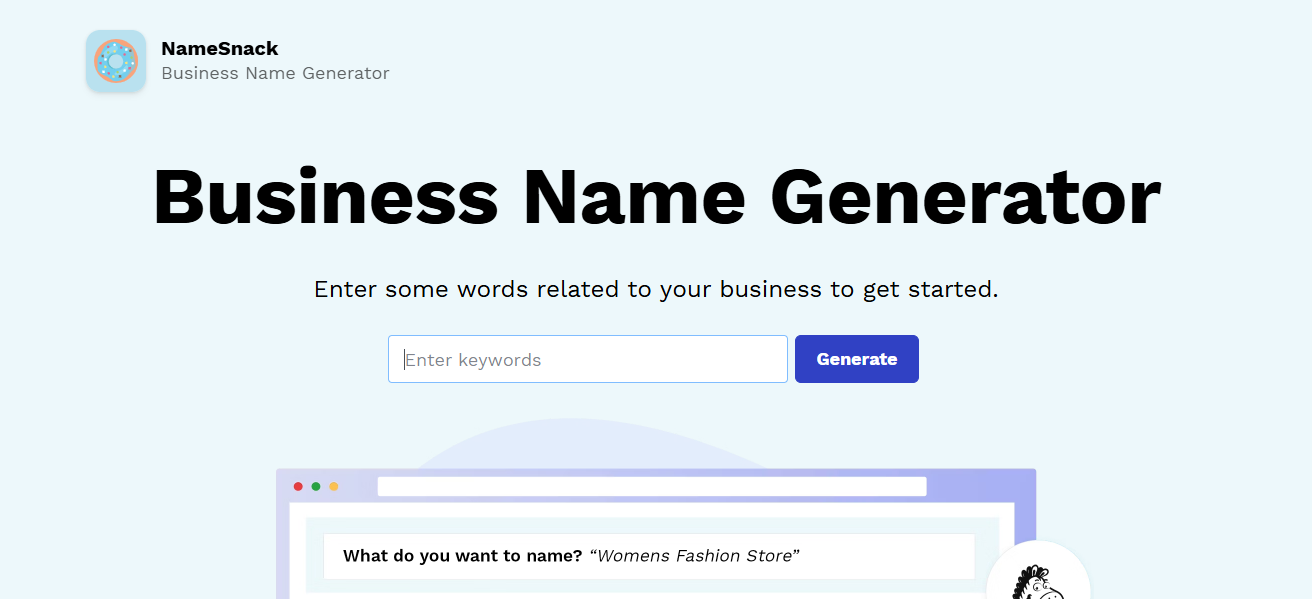Image resolution: width=1312 pixels, height=599 pixels.
Task: Click the green dot in mock browser
Action: tap(316, 487)
